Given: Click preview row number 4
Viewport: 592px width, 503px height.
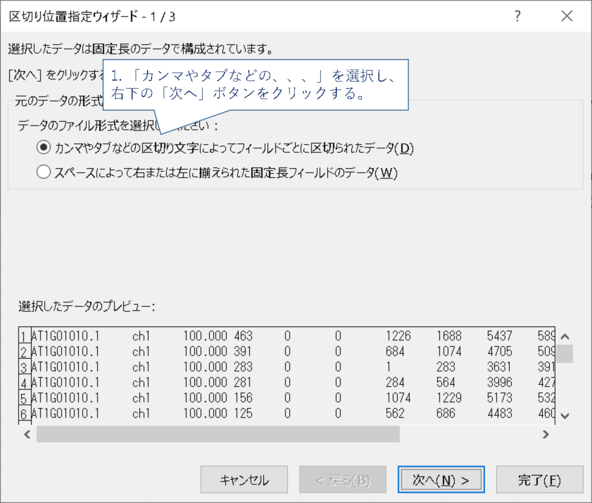Looking at the screenshot, I should tap(24, 383).
